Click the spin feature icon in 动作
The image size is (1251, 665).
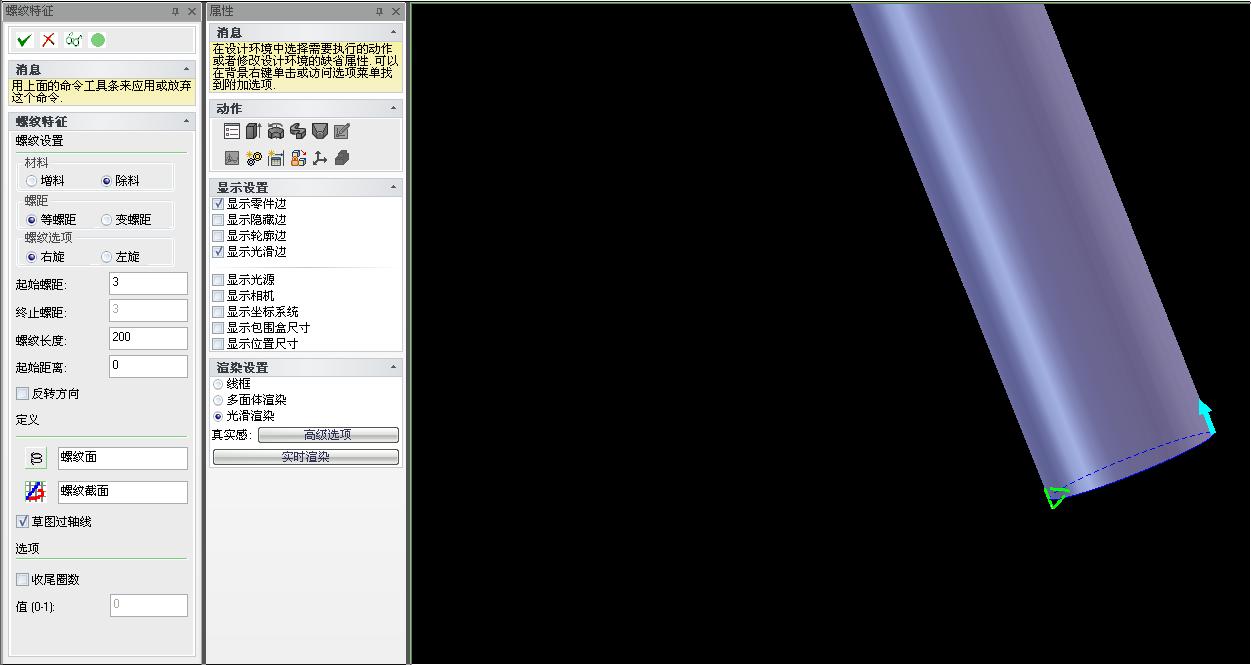pos(275,131)
